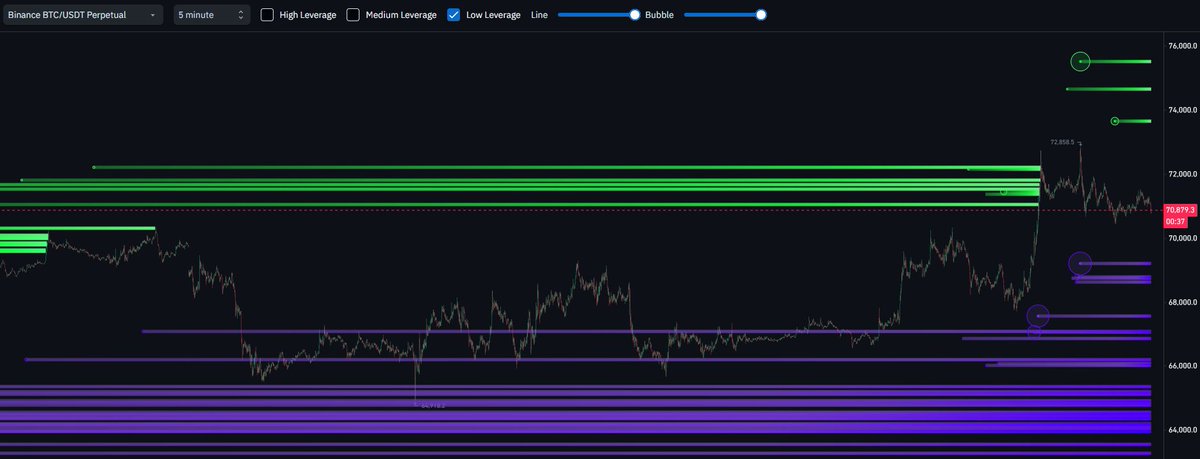Click the Line slider handle
1200x459 pixels.
click(635, 15)
